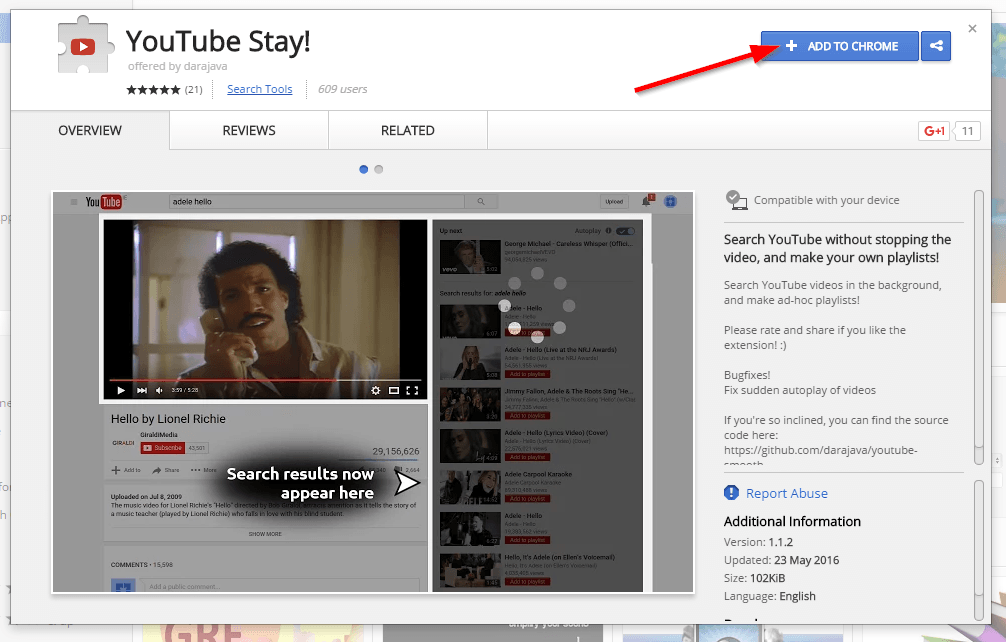Switch to the RELATED tab

tap(408, 130)
